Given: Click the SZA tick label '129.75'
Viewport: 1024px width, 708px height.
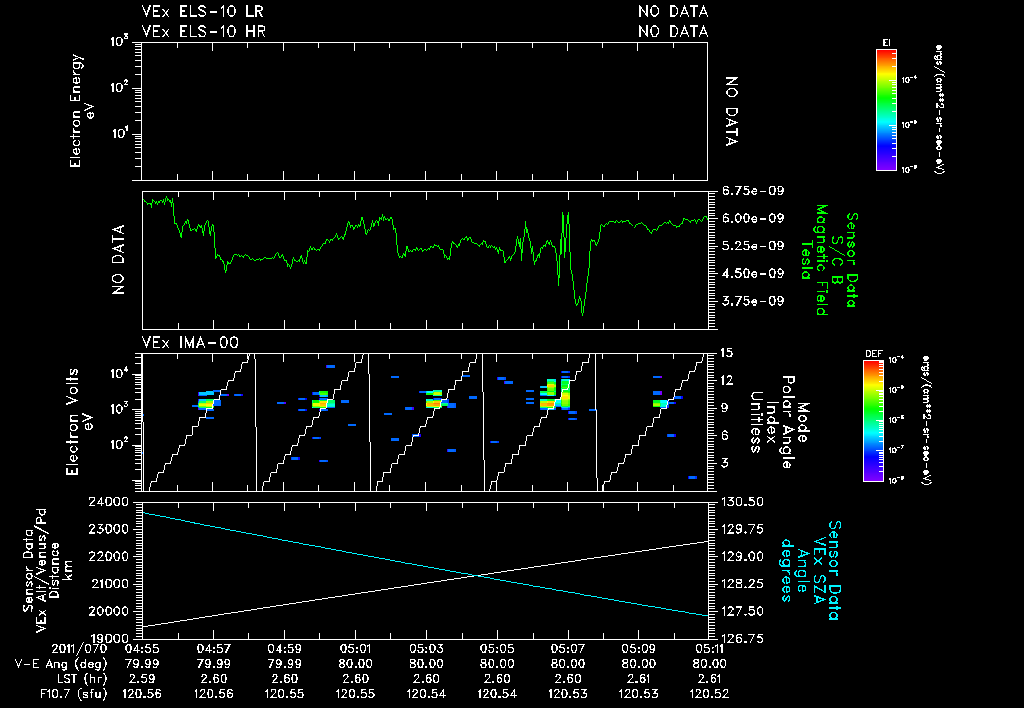Looking at the screenshot, I should (x=742, y=529).
